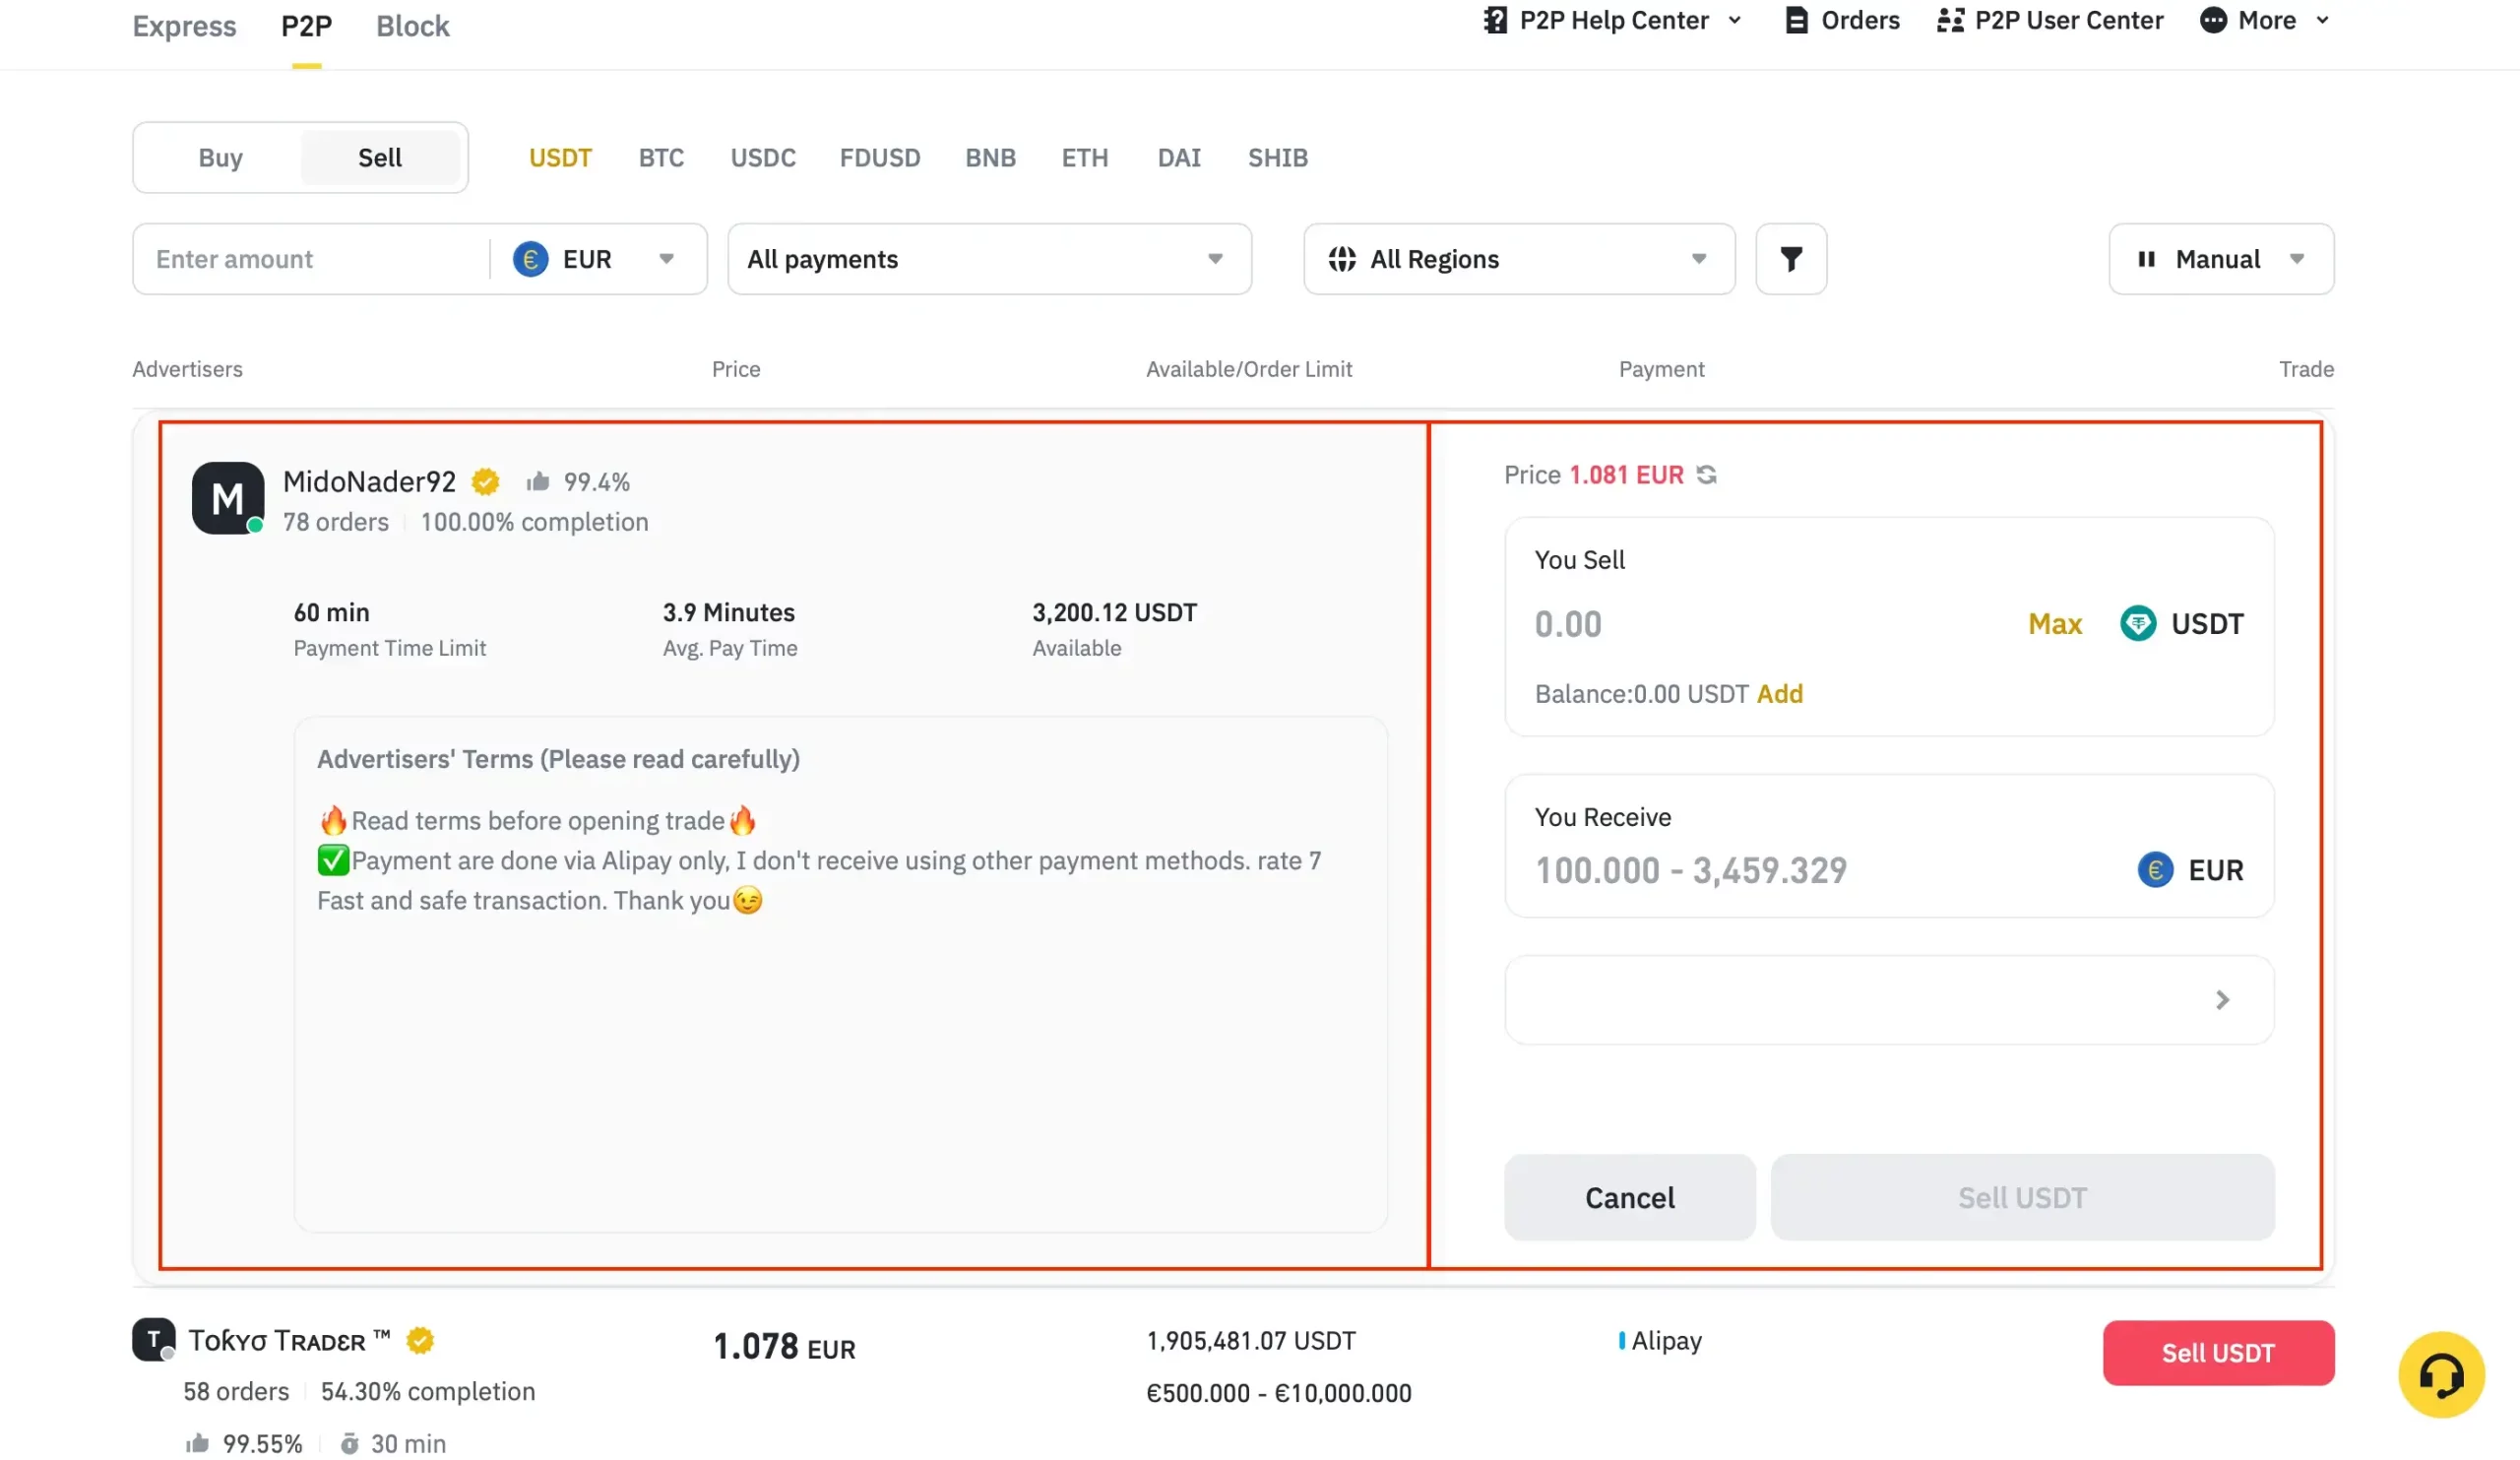2520x1460 pixels.
Task: Click the Max button to set maximum sell amount
Action: [x=2056, y=622]
